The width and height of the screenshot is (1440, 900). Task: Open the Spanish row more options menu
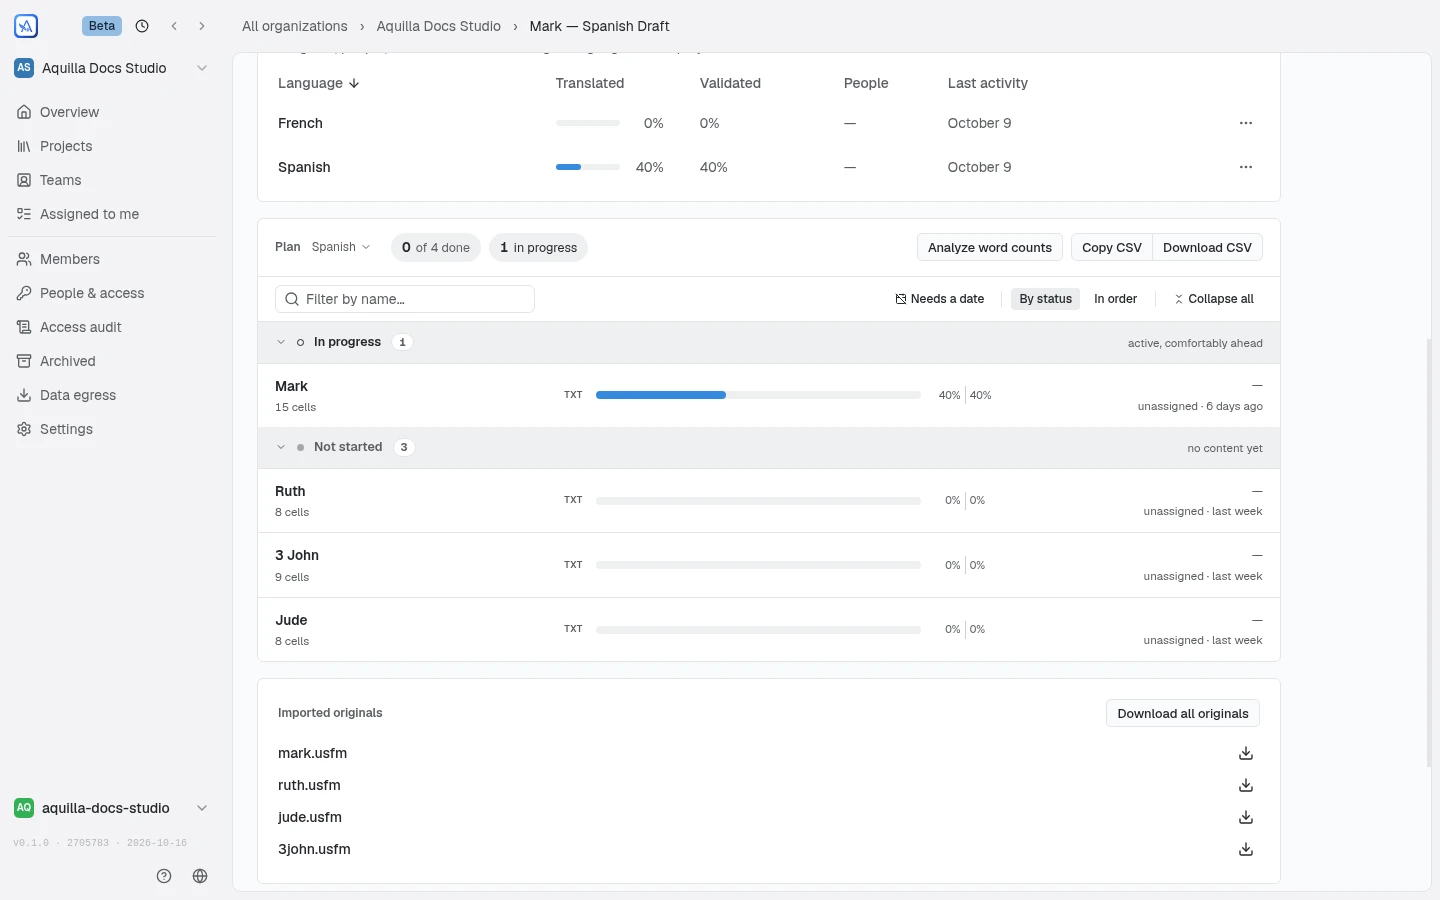[1246, 167]
